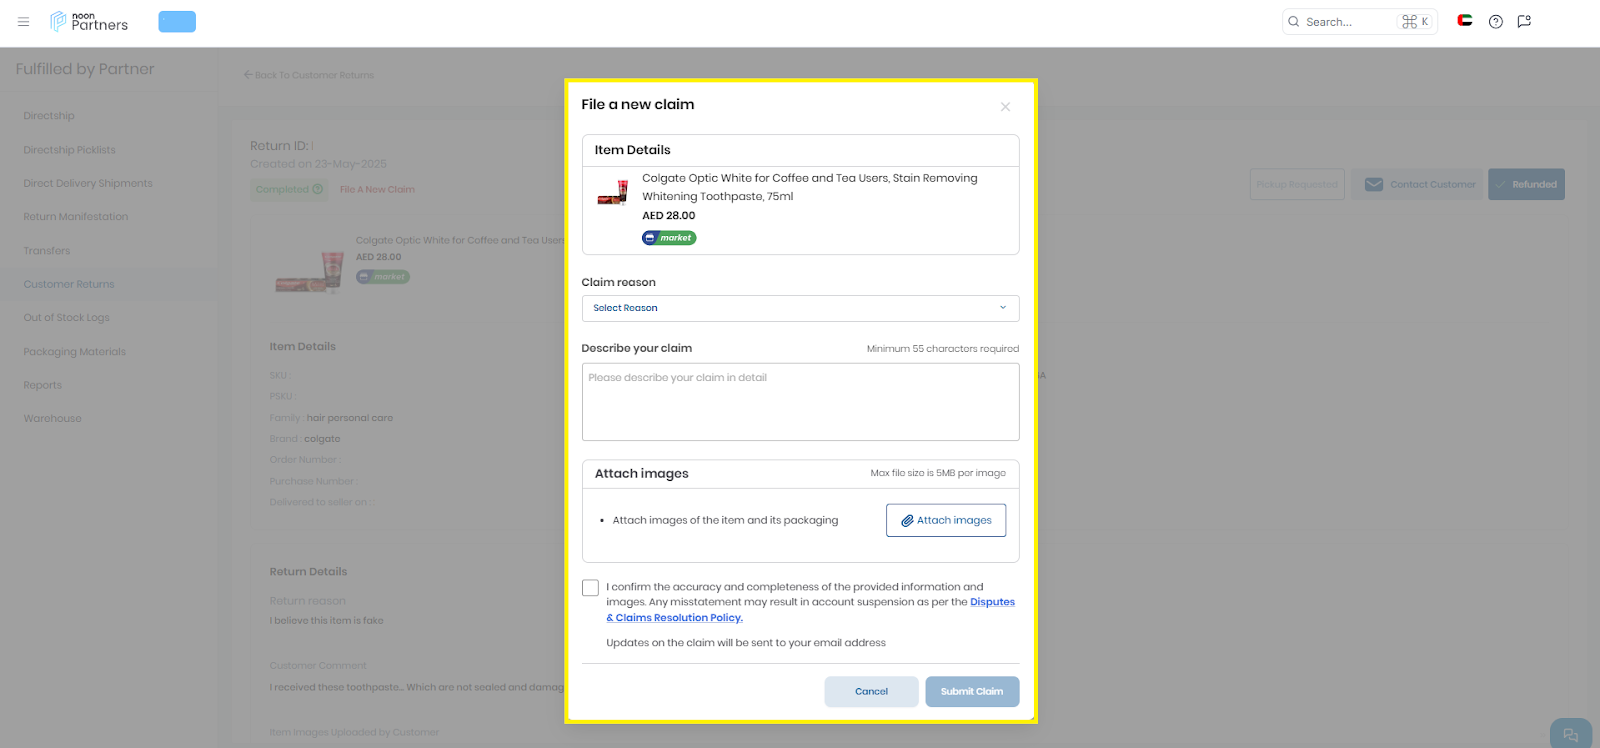Open Customer Returns in the sidebar
This screenshot has width=1600, height=748.
69,285
